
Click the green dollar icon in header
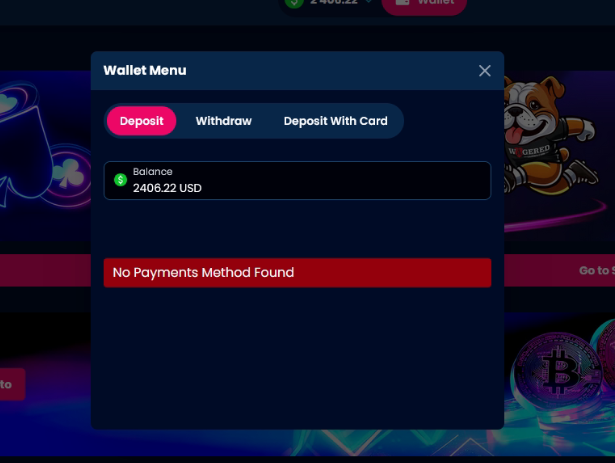pyautogui.click(x=294, y=3)
